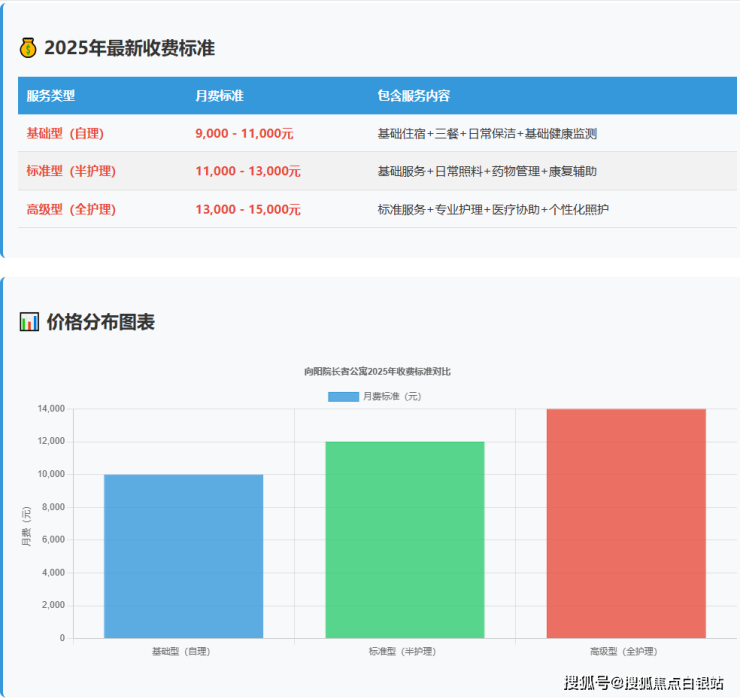
Task: Click the 9,000 - 11,000元 price cell
Action: coord(244,133)
